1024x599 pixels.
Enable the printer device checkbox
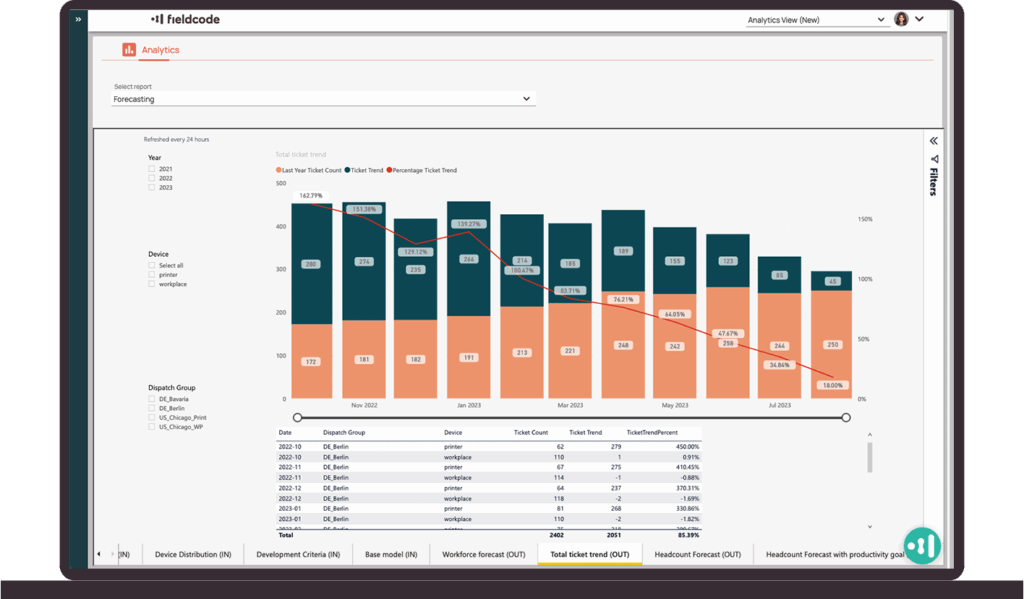(x=152, y=275)
